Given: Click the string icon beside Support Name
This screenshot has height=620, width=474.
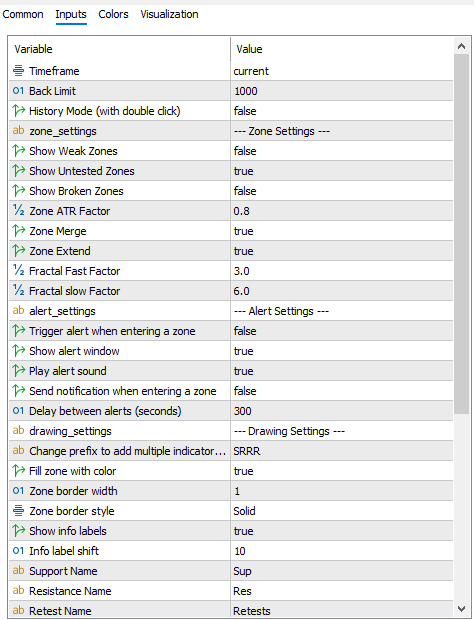Looking at the screenshot, I should click(x=19, y=571).
